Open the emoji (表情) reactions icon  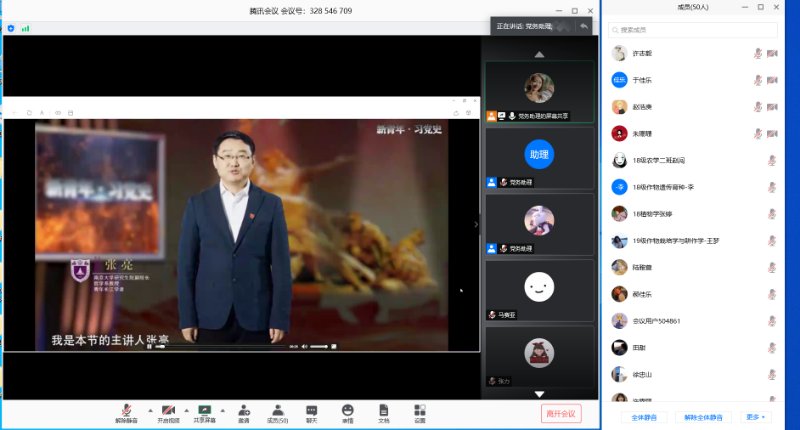[347, 412]
